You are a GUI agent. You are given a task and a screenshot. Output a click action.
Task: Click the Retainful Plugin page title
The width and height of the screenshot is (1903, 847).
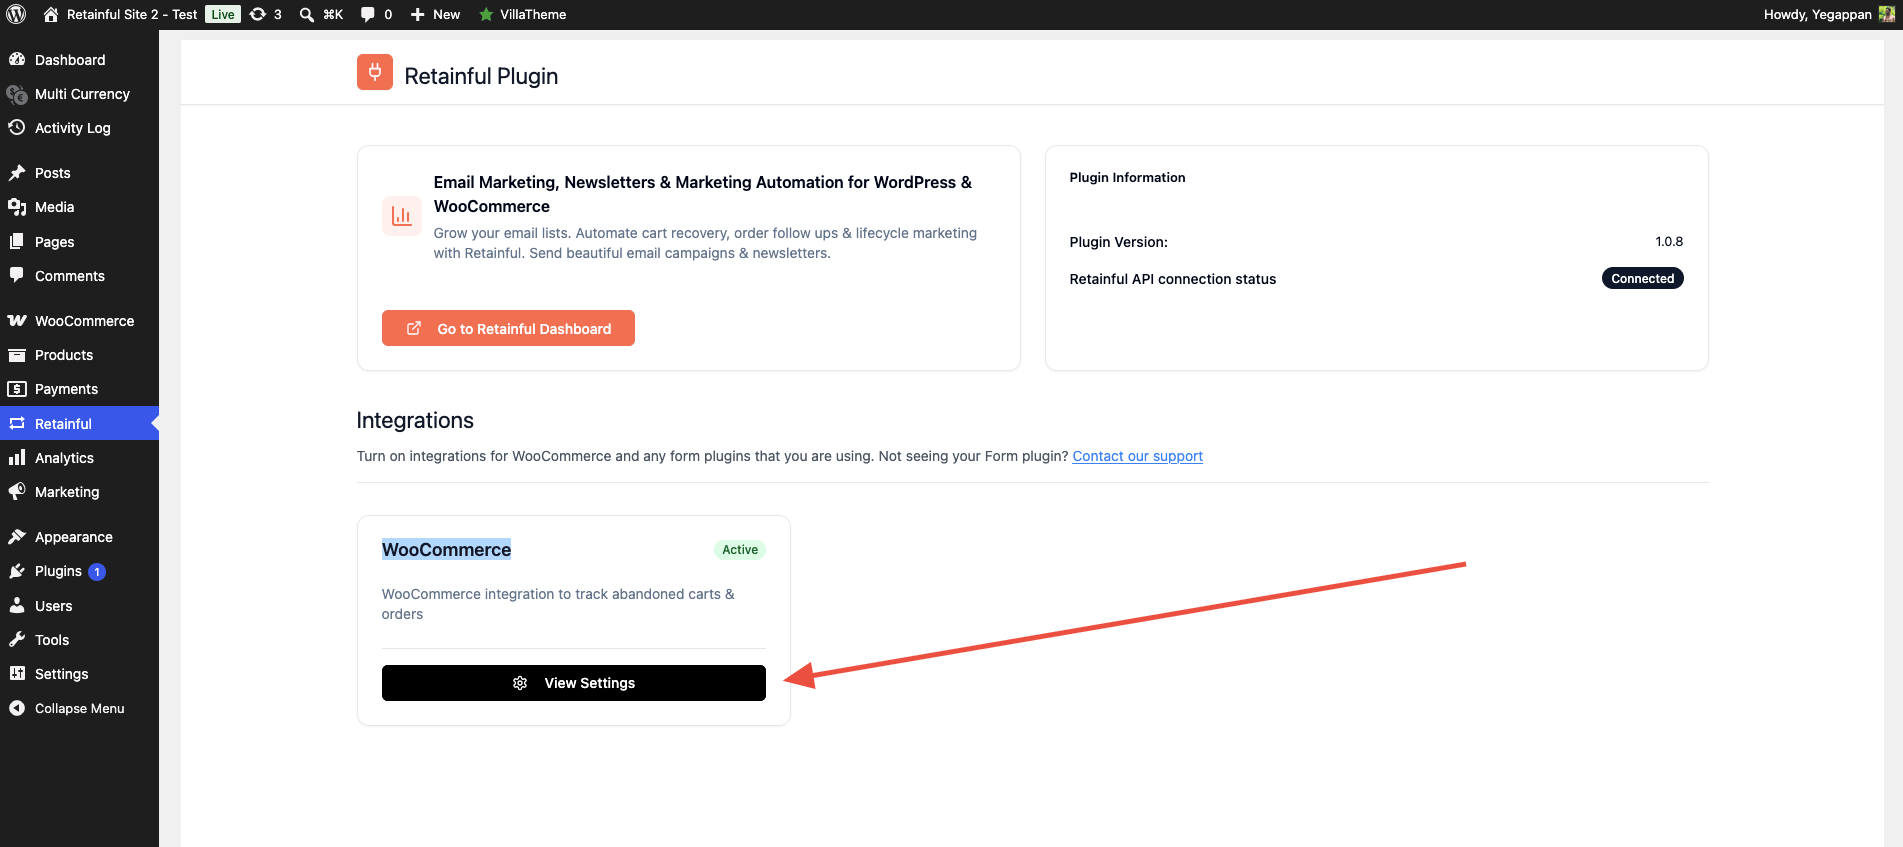click(x=481, y=76)
